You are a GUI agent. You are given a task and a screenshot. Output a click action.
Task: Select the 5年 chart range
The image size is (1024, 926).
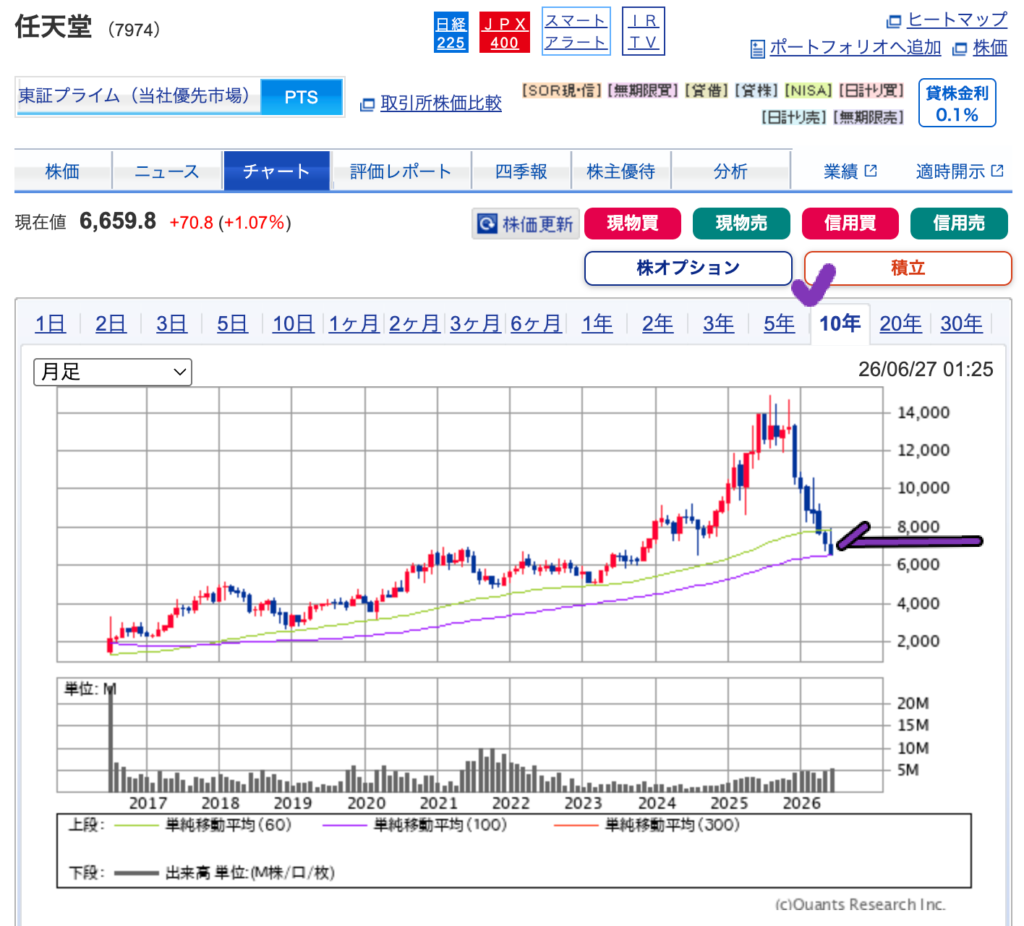(x=779, y=323)
